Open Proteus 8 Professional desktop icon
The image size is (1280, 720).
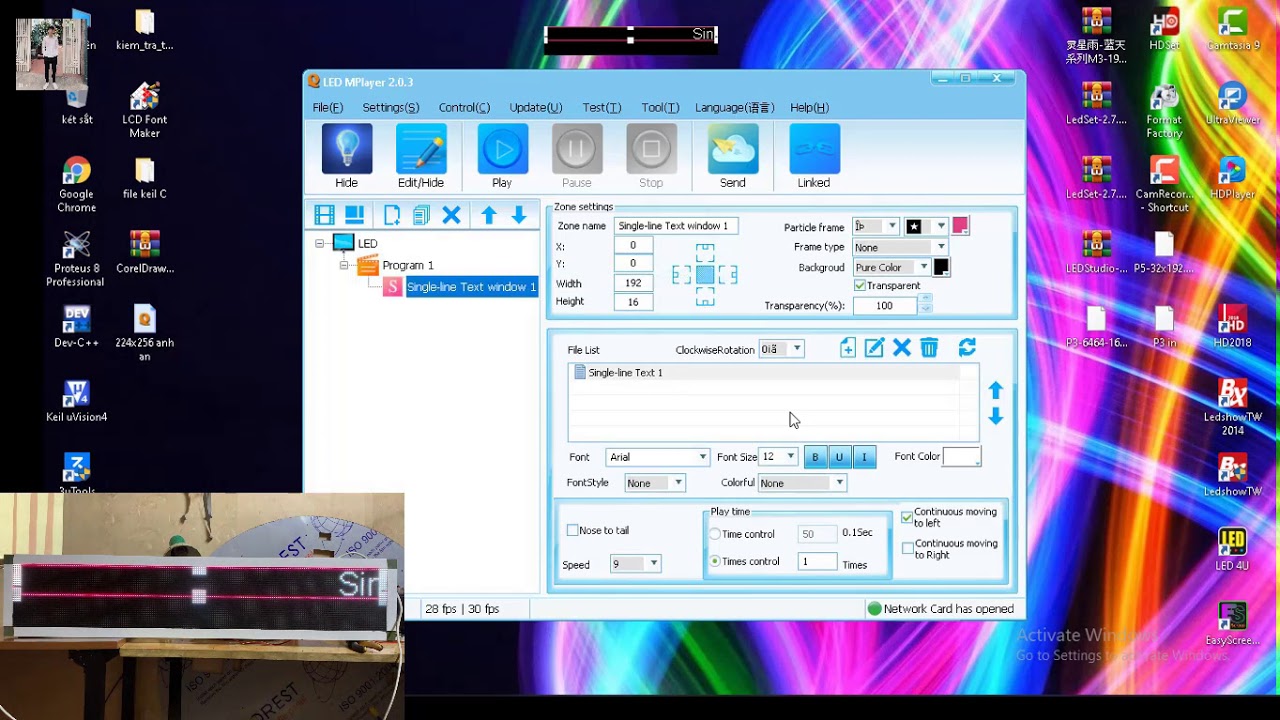click(x=76, y=259)
